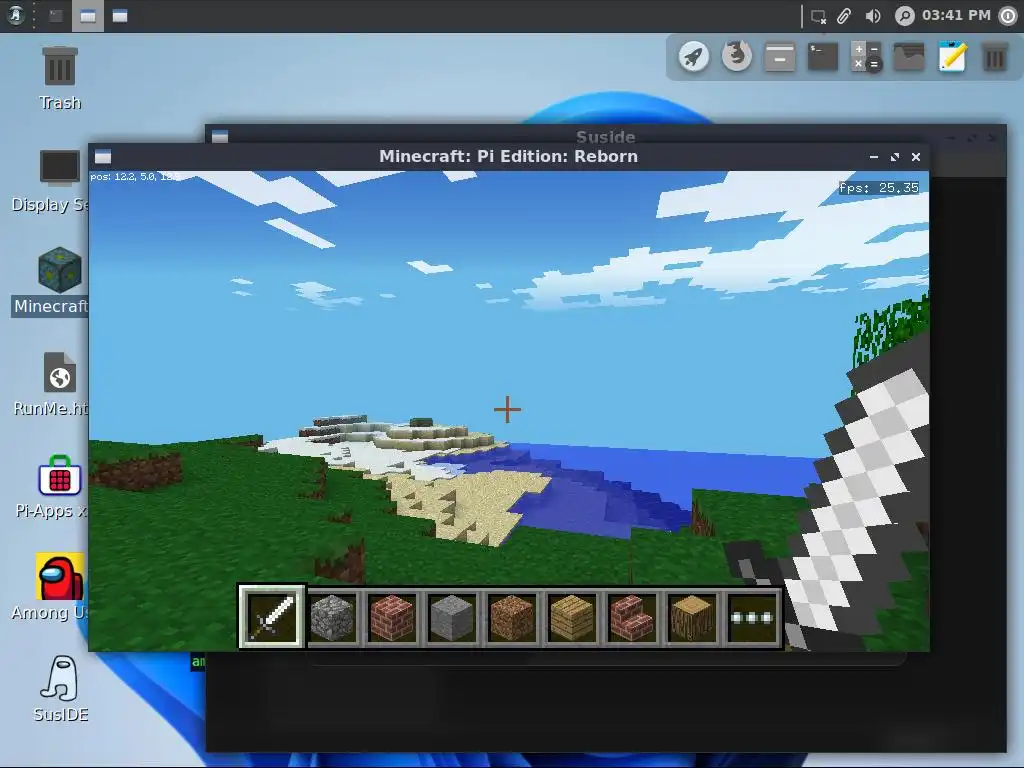The height and width of the screenshot is (768, 1024).
Task: Switch to terminal task in top panel
Action: point(56,16)
